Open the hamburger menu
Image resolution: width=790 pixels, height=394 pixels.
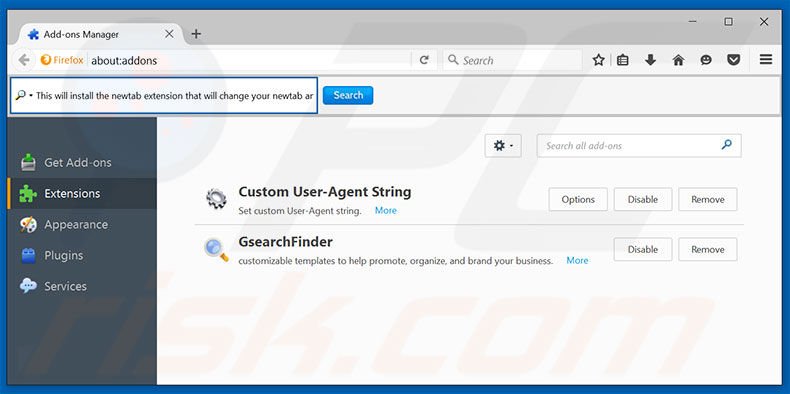pyautogui.click(x=766, y=59)
